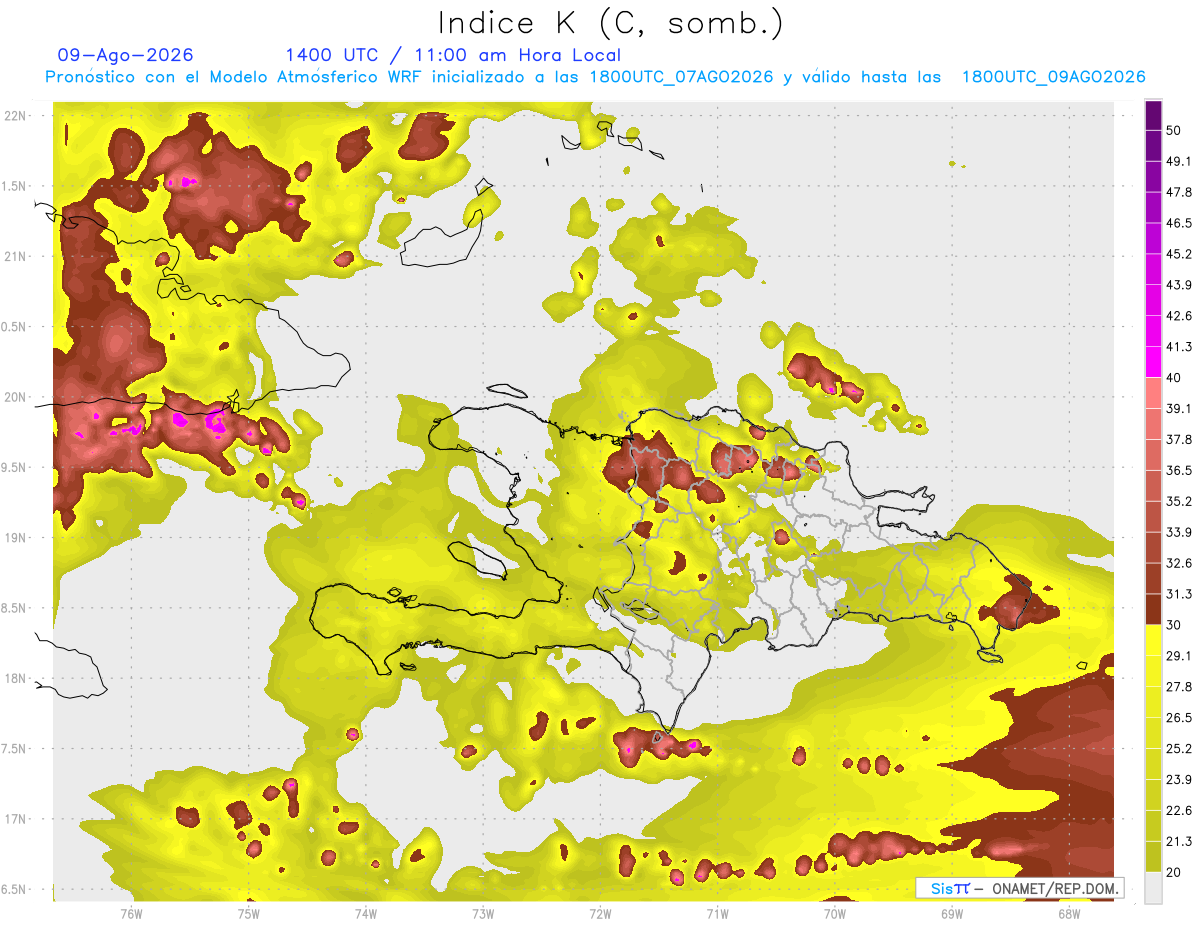Click the colorbar value "23.9"
The width and height of the screenshot is (1200, 927).
coord(1178,779)
